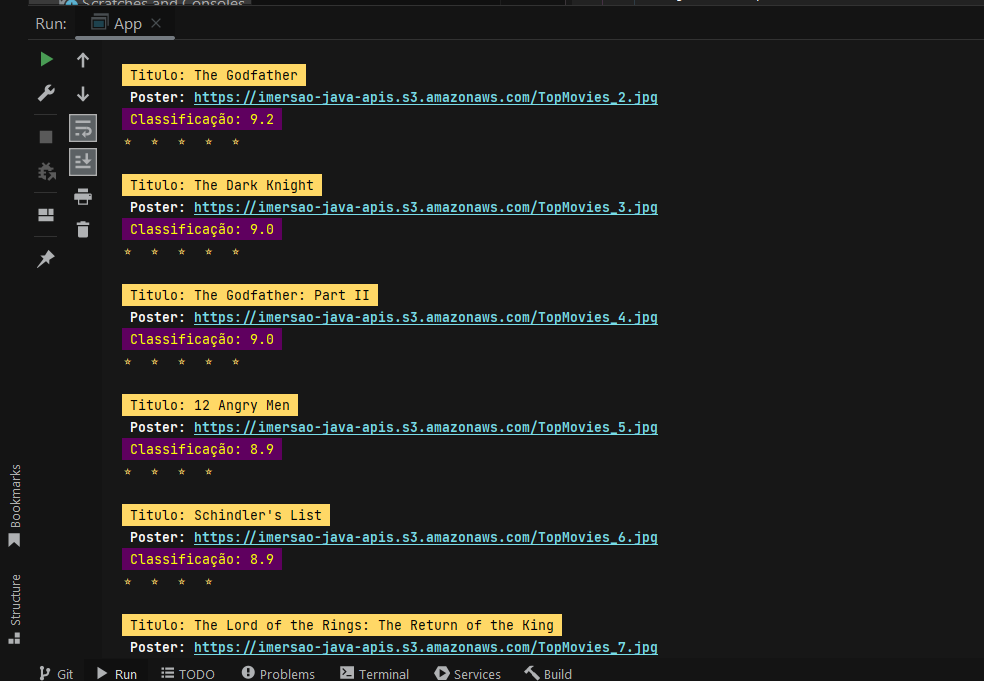Click Classificação 8.9 under Schindler's List
The height and width of the screenshot is (681, 984).
click(x=202, y=559)
